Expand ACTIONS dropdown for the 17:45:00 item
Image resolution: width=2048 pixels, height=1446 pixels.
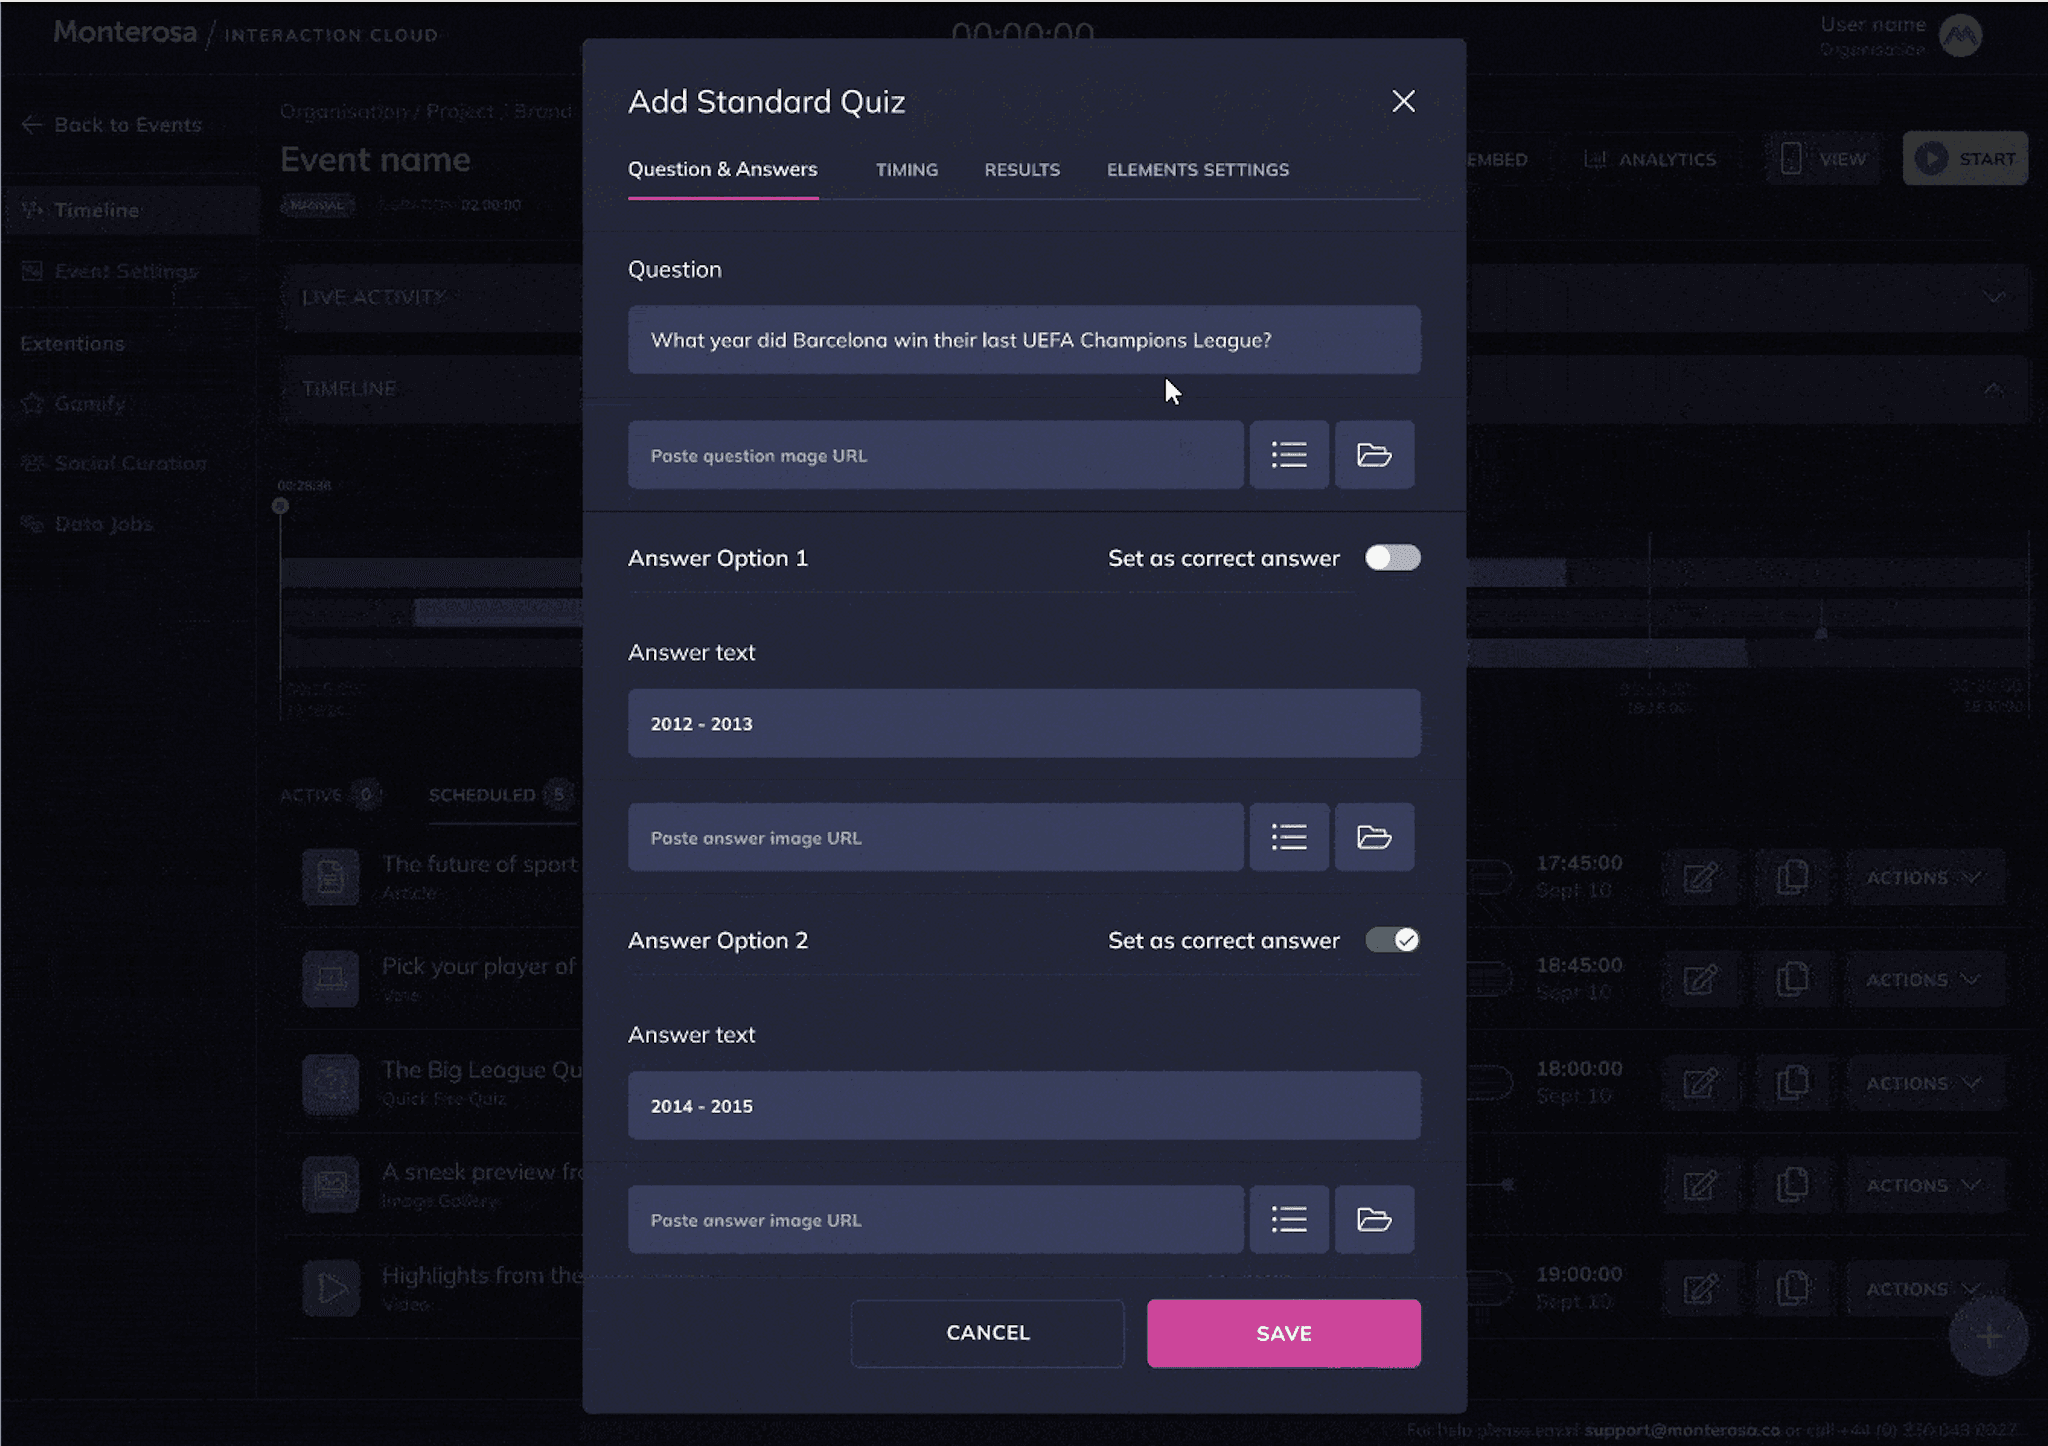(1923, 878)
